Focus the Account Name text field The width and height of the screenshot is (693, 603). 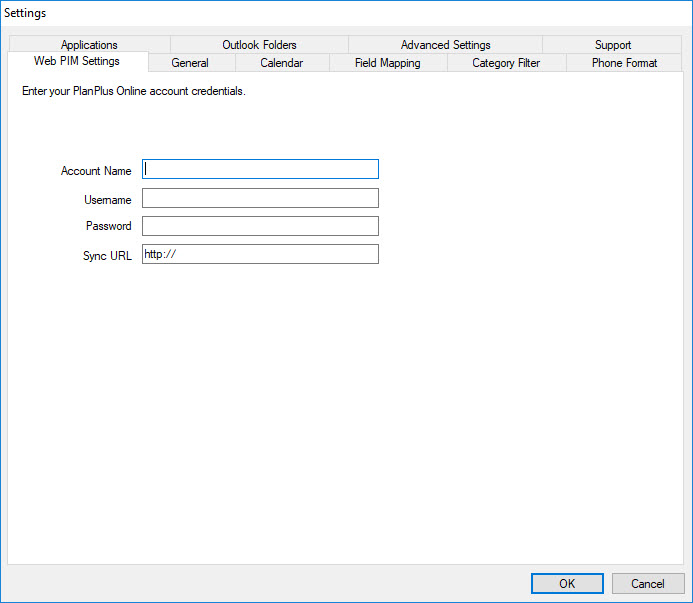point(260,169)
